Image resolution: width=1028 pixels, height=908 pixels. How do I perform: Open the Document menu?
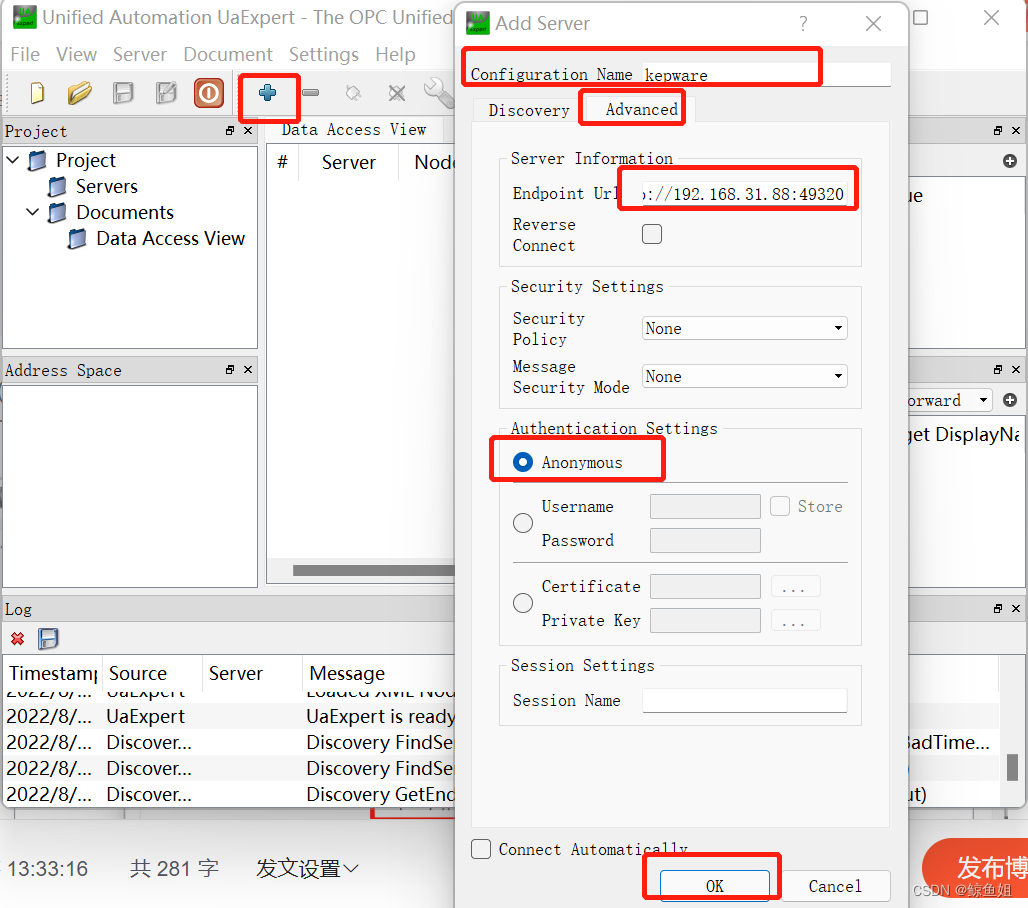[227, 54]
